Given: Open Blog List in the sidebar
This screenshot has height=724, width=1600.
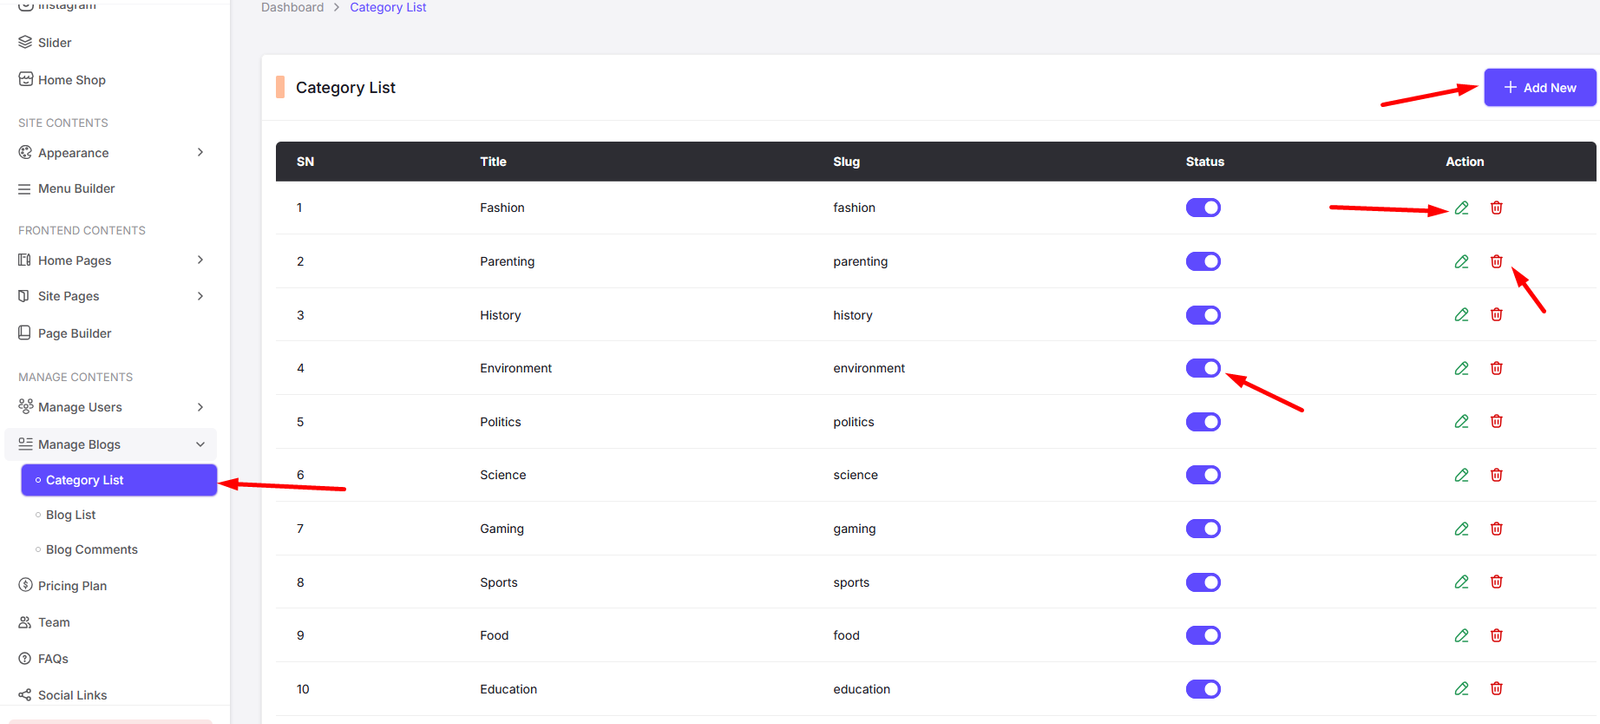Looking at the screenshot, I should pos(71,515).
